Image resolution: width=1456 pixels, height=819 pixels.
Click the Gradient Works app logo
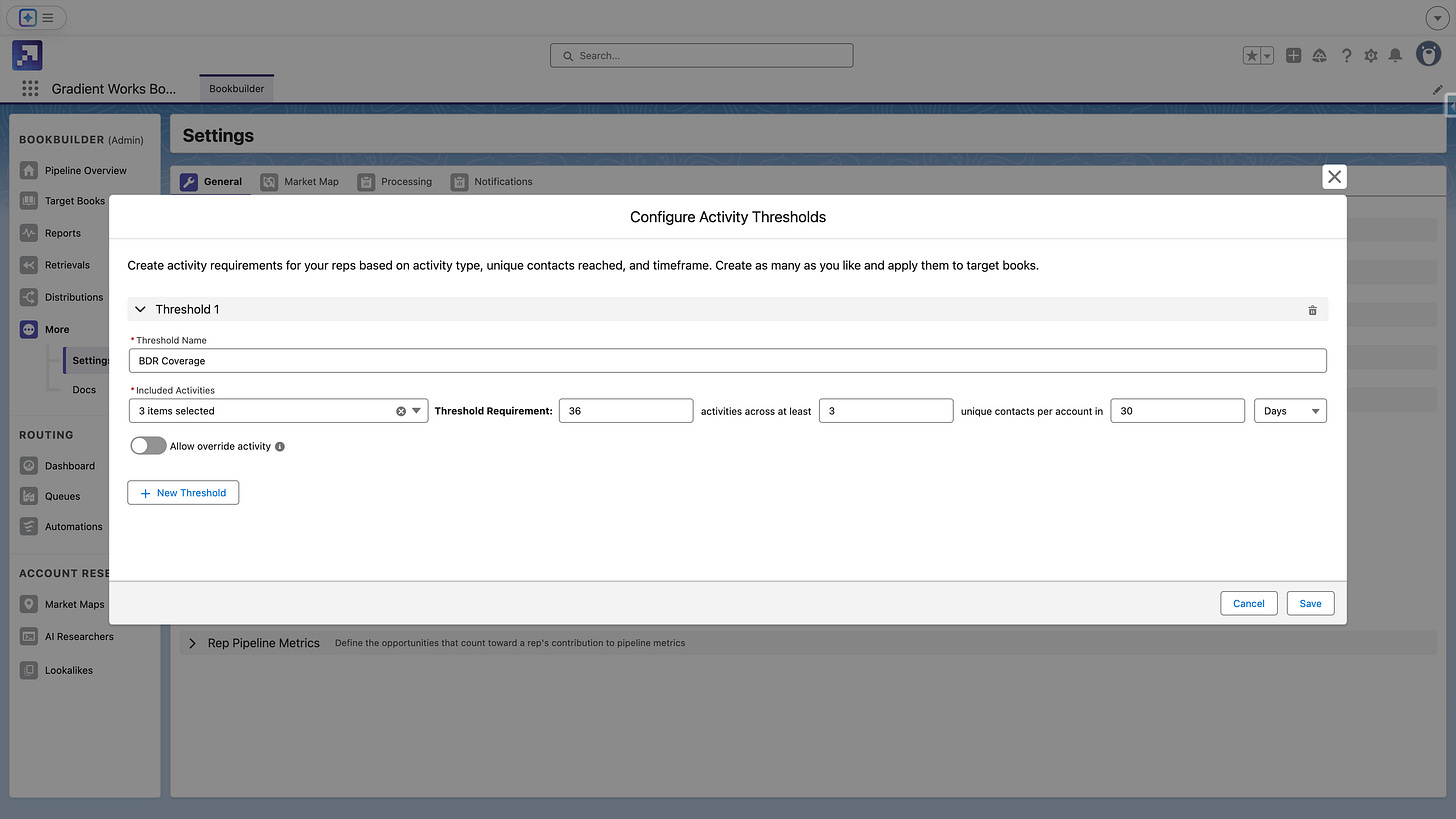(x=27, y=55)
